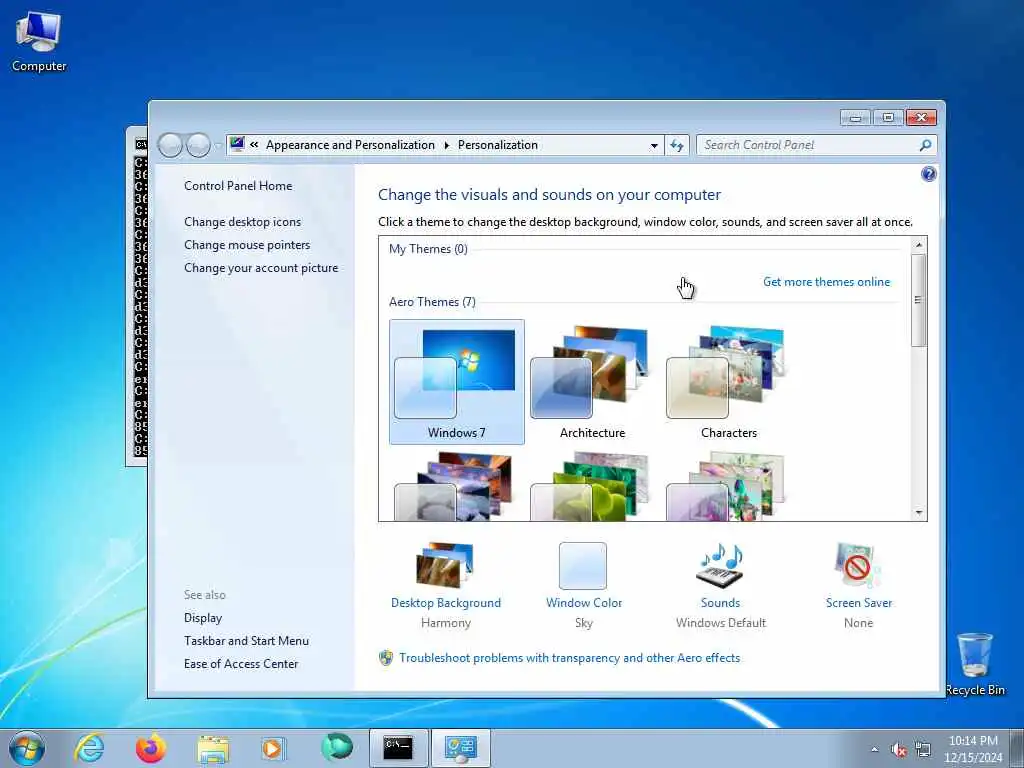Open the Window Color swatch
This screenshot has height=768, width=1024.
[x=583, y=566]
